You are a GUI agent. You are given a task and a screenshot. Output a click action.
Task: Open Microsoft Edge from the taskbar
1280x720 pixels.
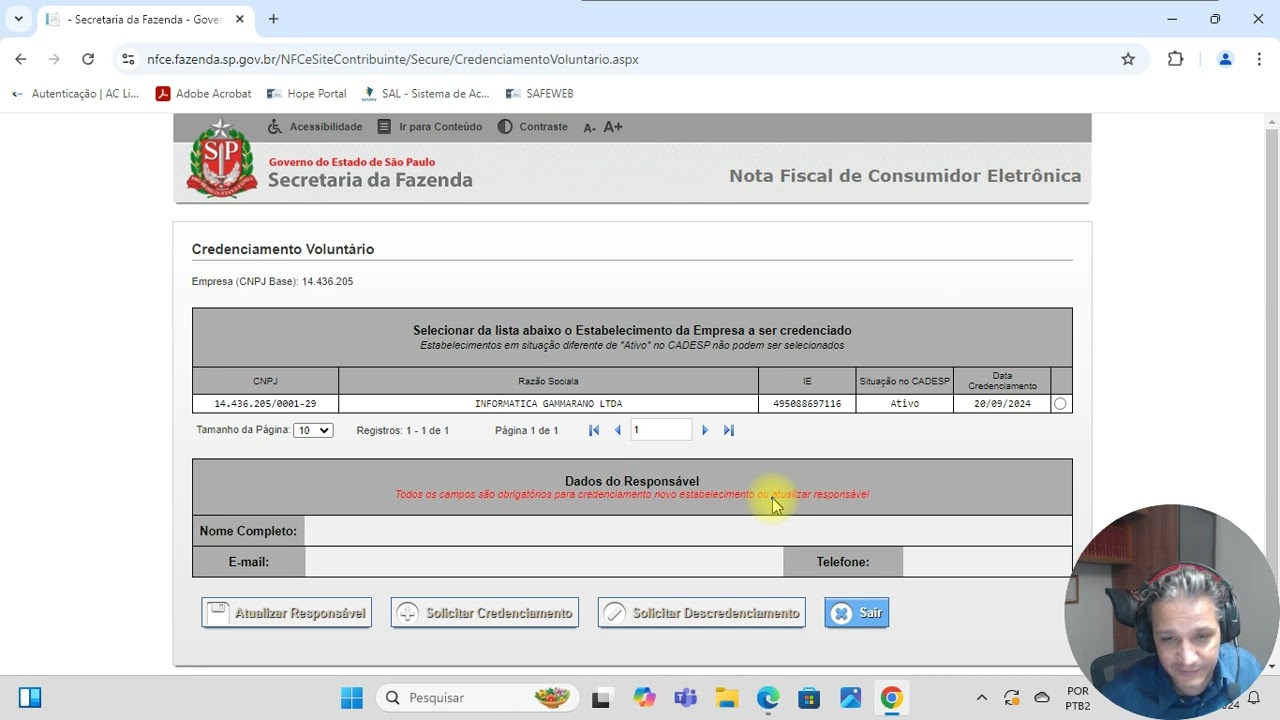[x=767, y=698]
